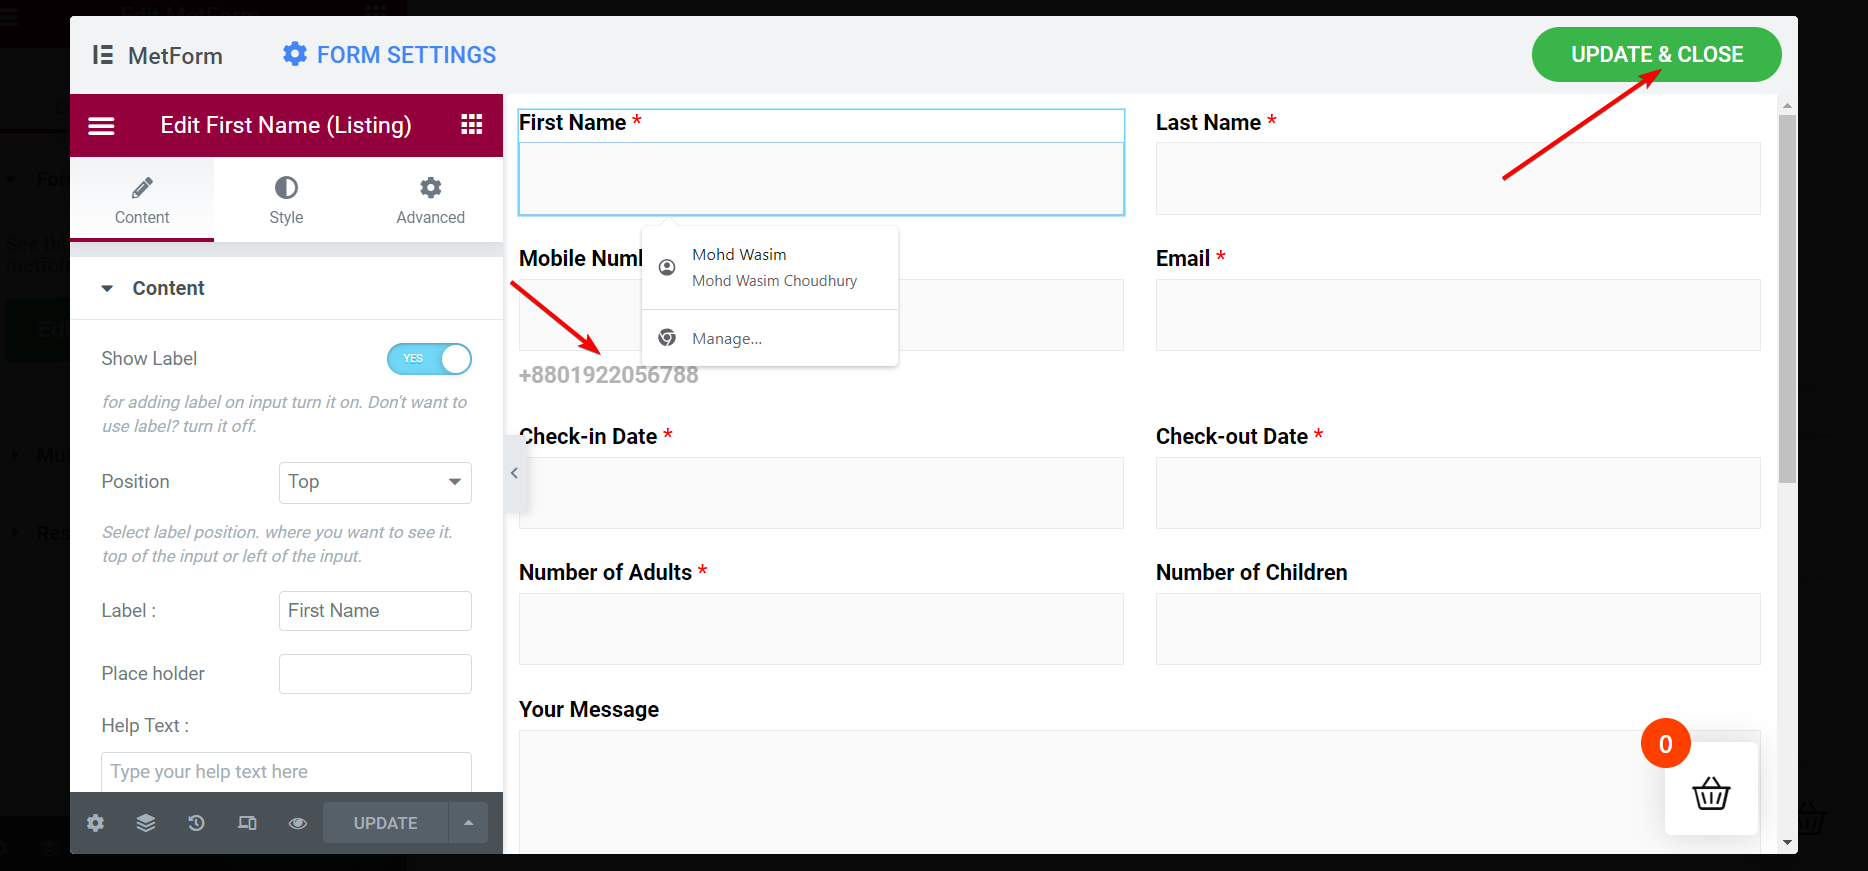Click the Update & Close button
The image size is (1868, 871).
click(x=1657, y=55)
